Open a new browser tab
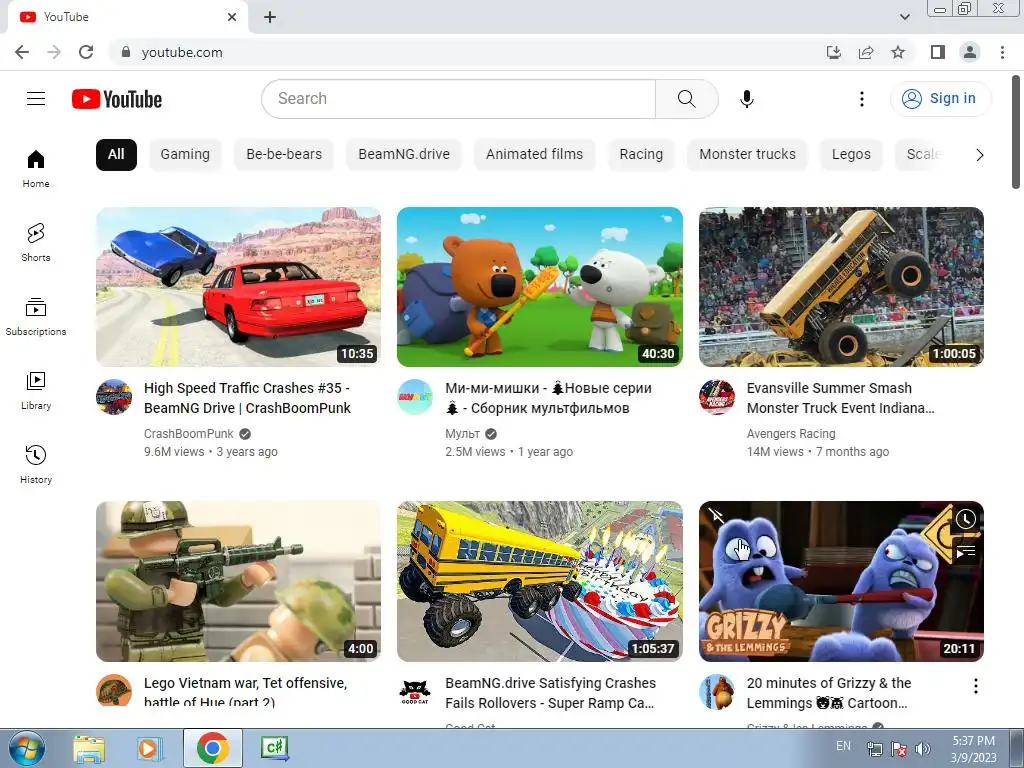Screen dimensions: 1024x768 pyautogui.click(x=270, y=17)
